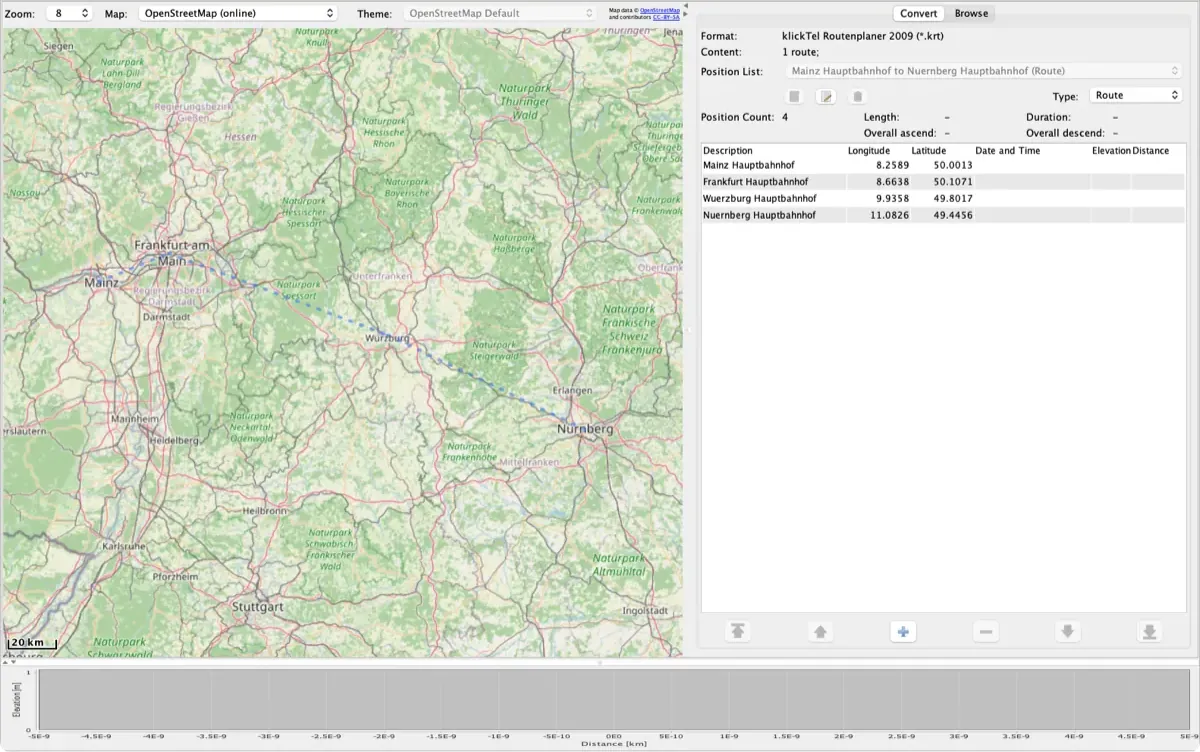The image size is (1200, 752).
Task: Sort by the Elevation column header
Action: (1111, 150)
